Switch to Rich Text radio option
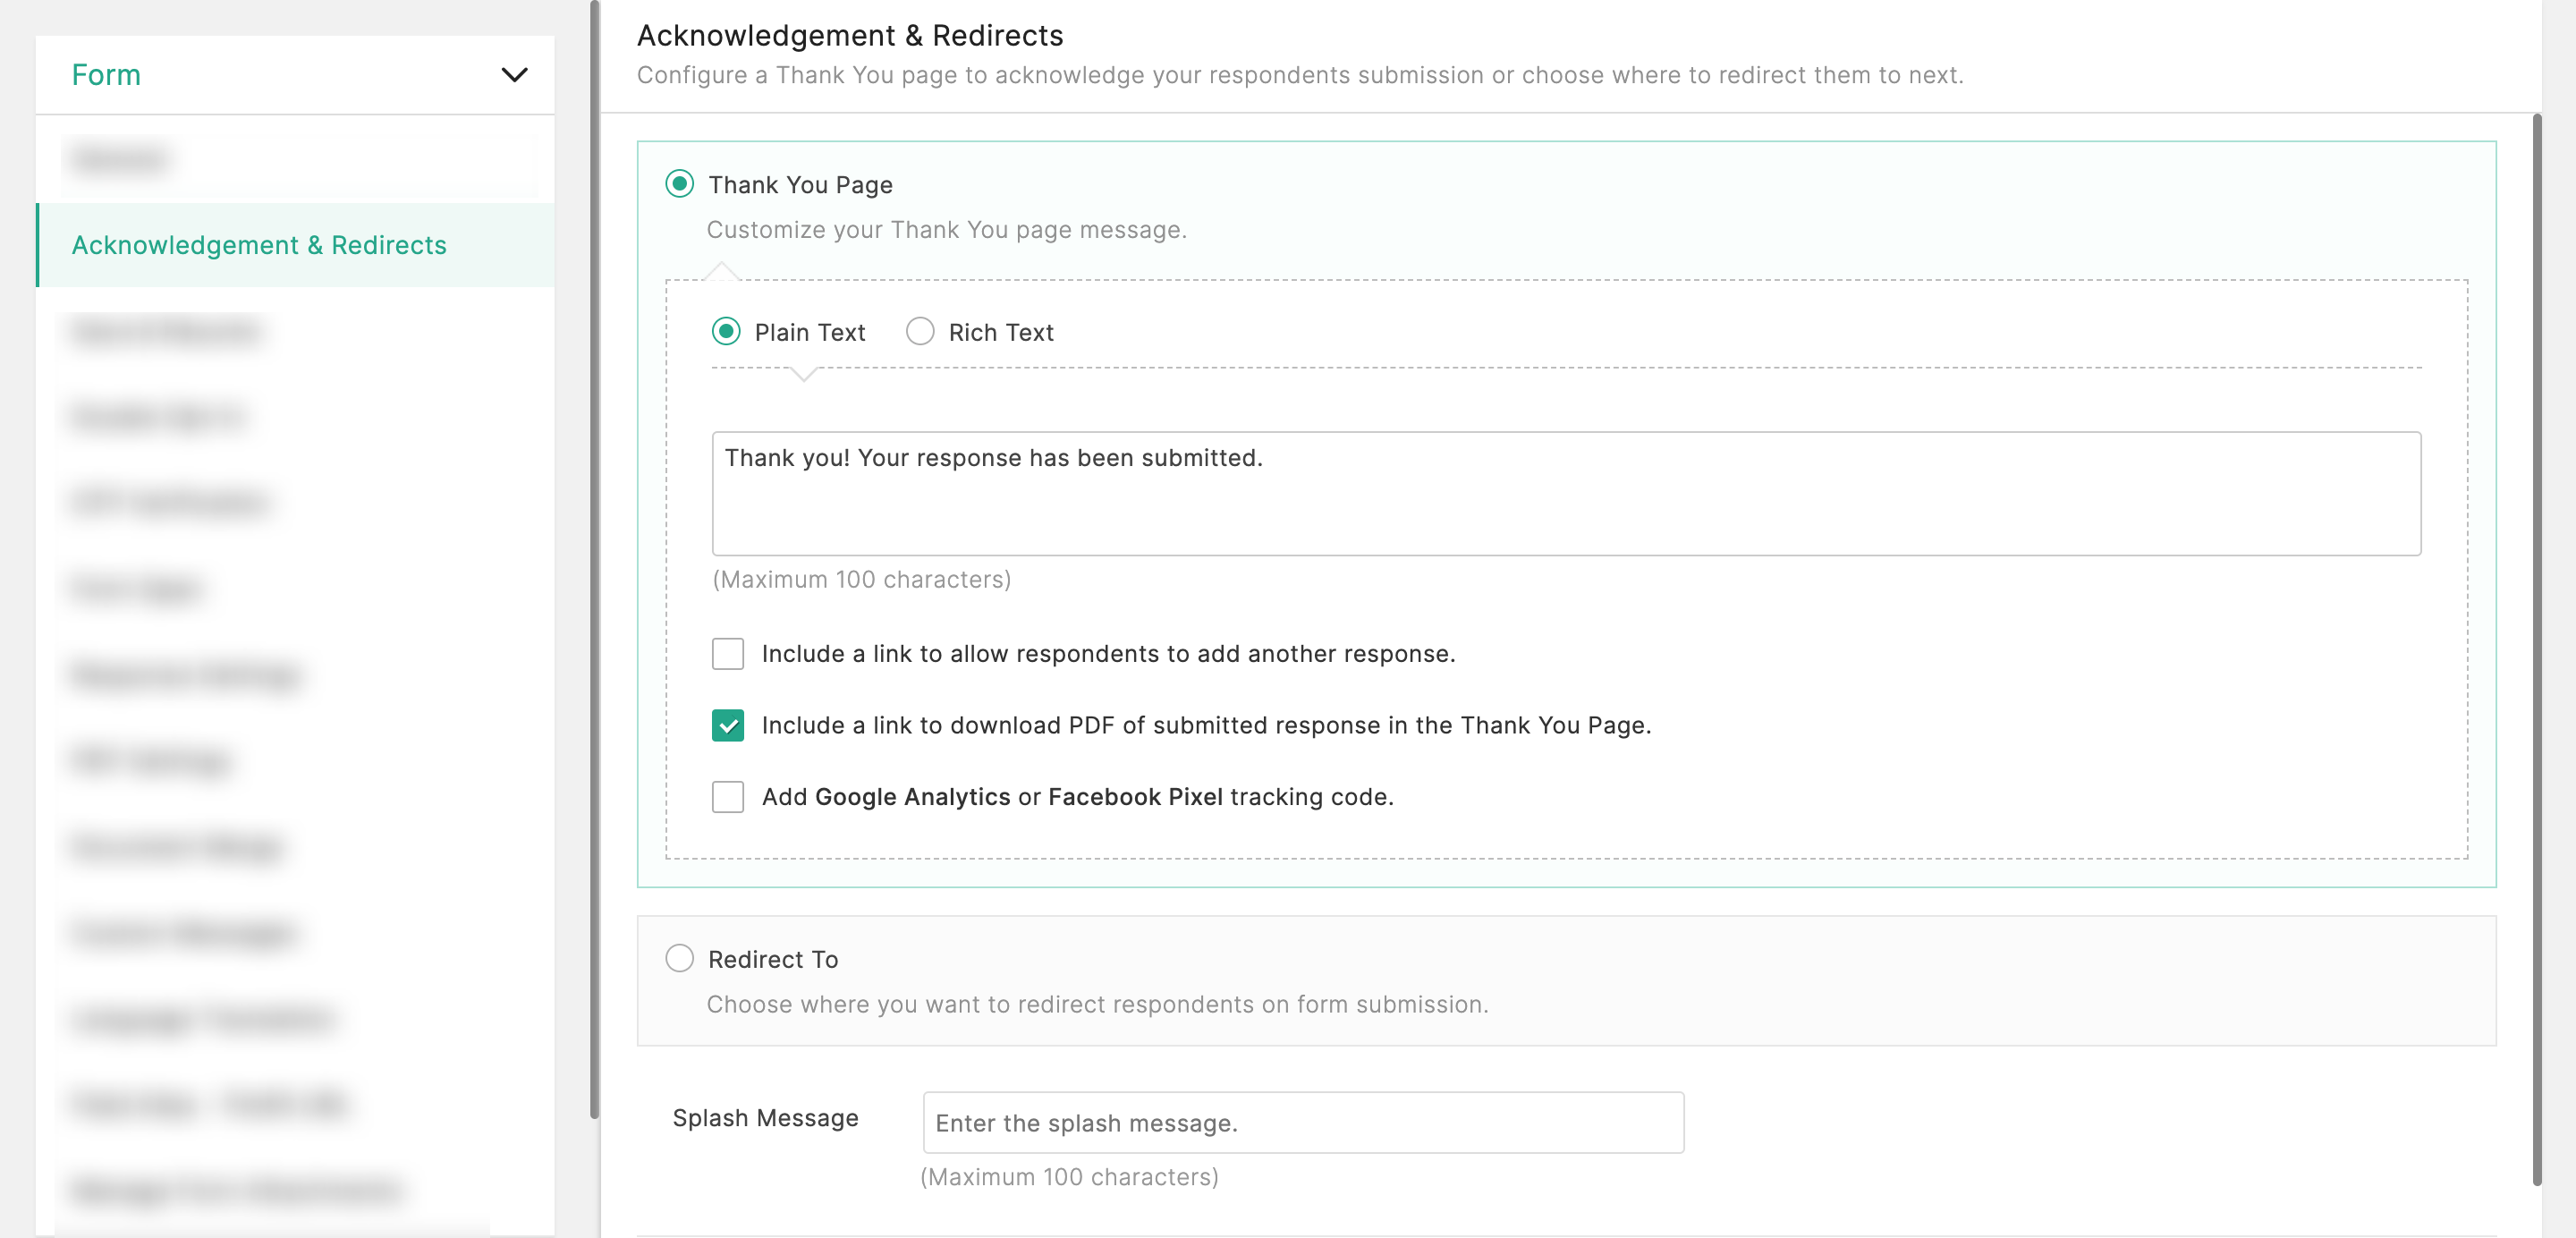 point(920,331)
